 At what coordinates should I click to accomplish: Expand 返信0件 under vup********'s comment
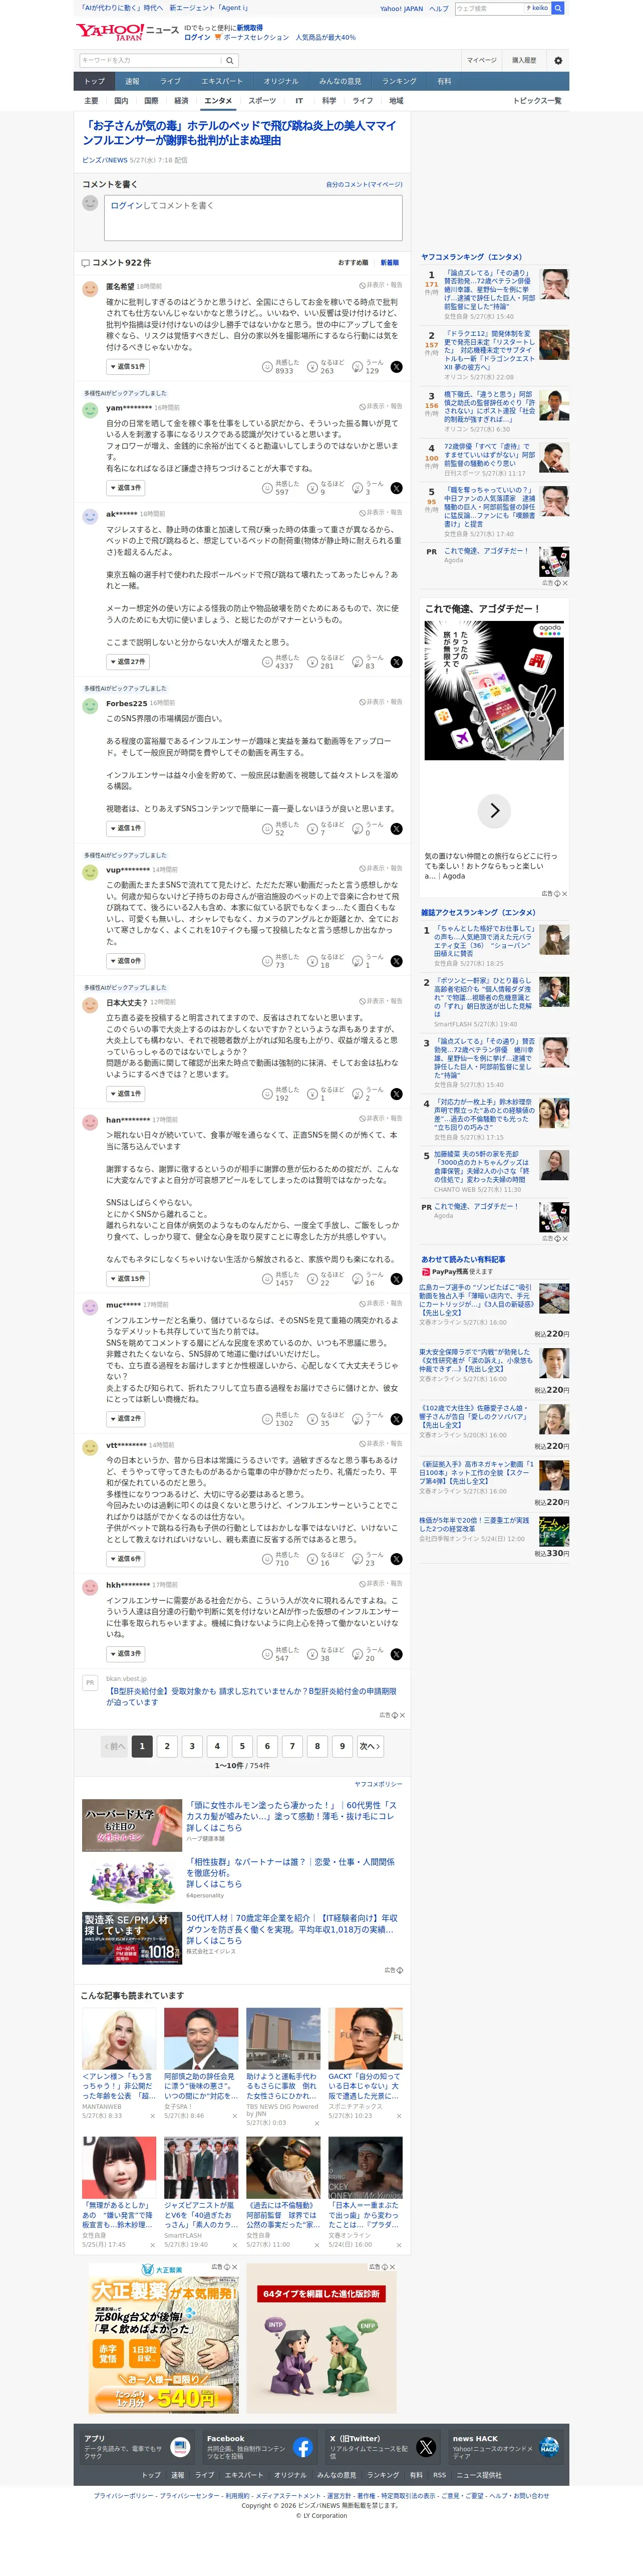pyautogui.click(x=125, y=961)
